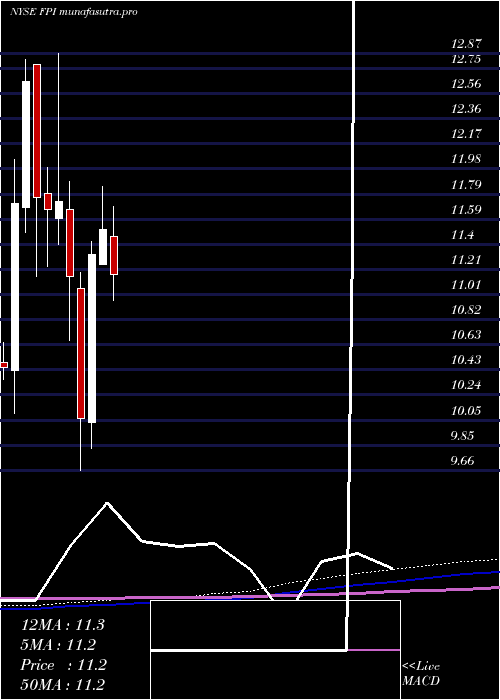The width and height of the screenshot is (500, 700).
Task: Click the 12.36 price level label
Action: pos(466,109)
